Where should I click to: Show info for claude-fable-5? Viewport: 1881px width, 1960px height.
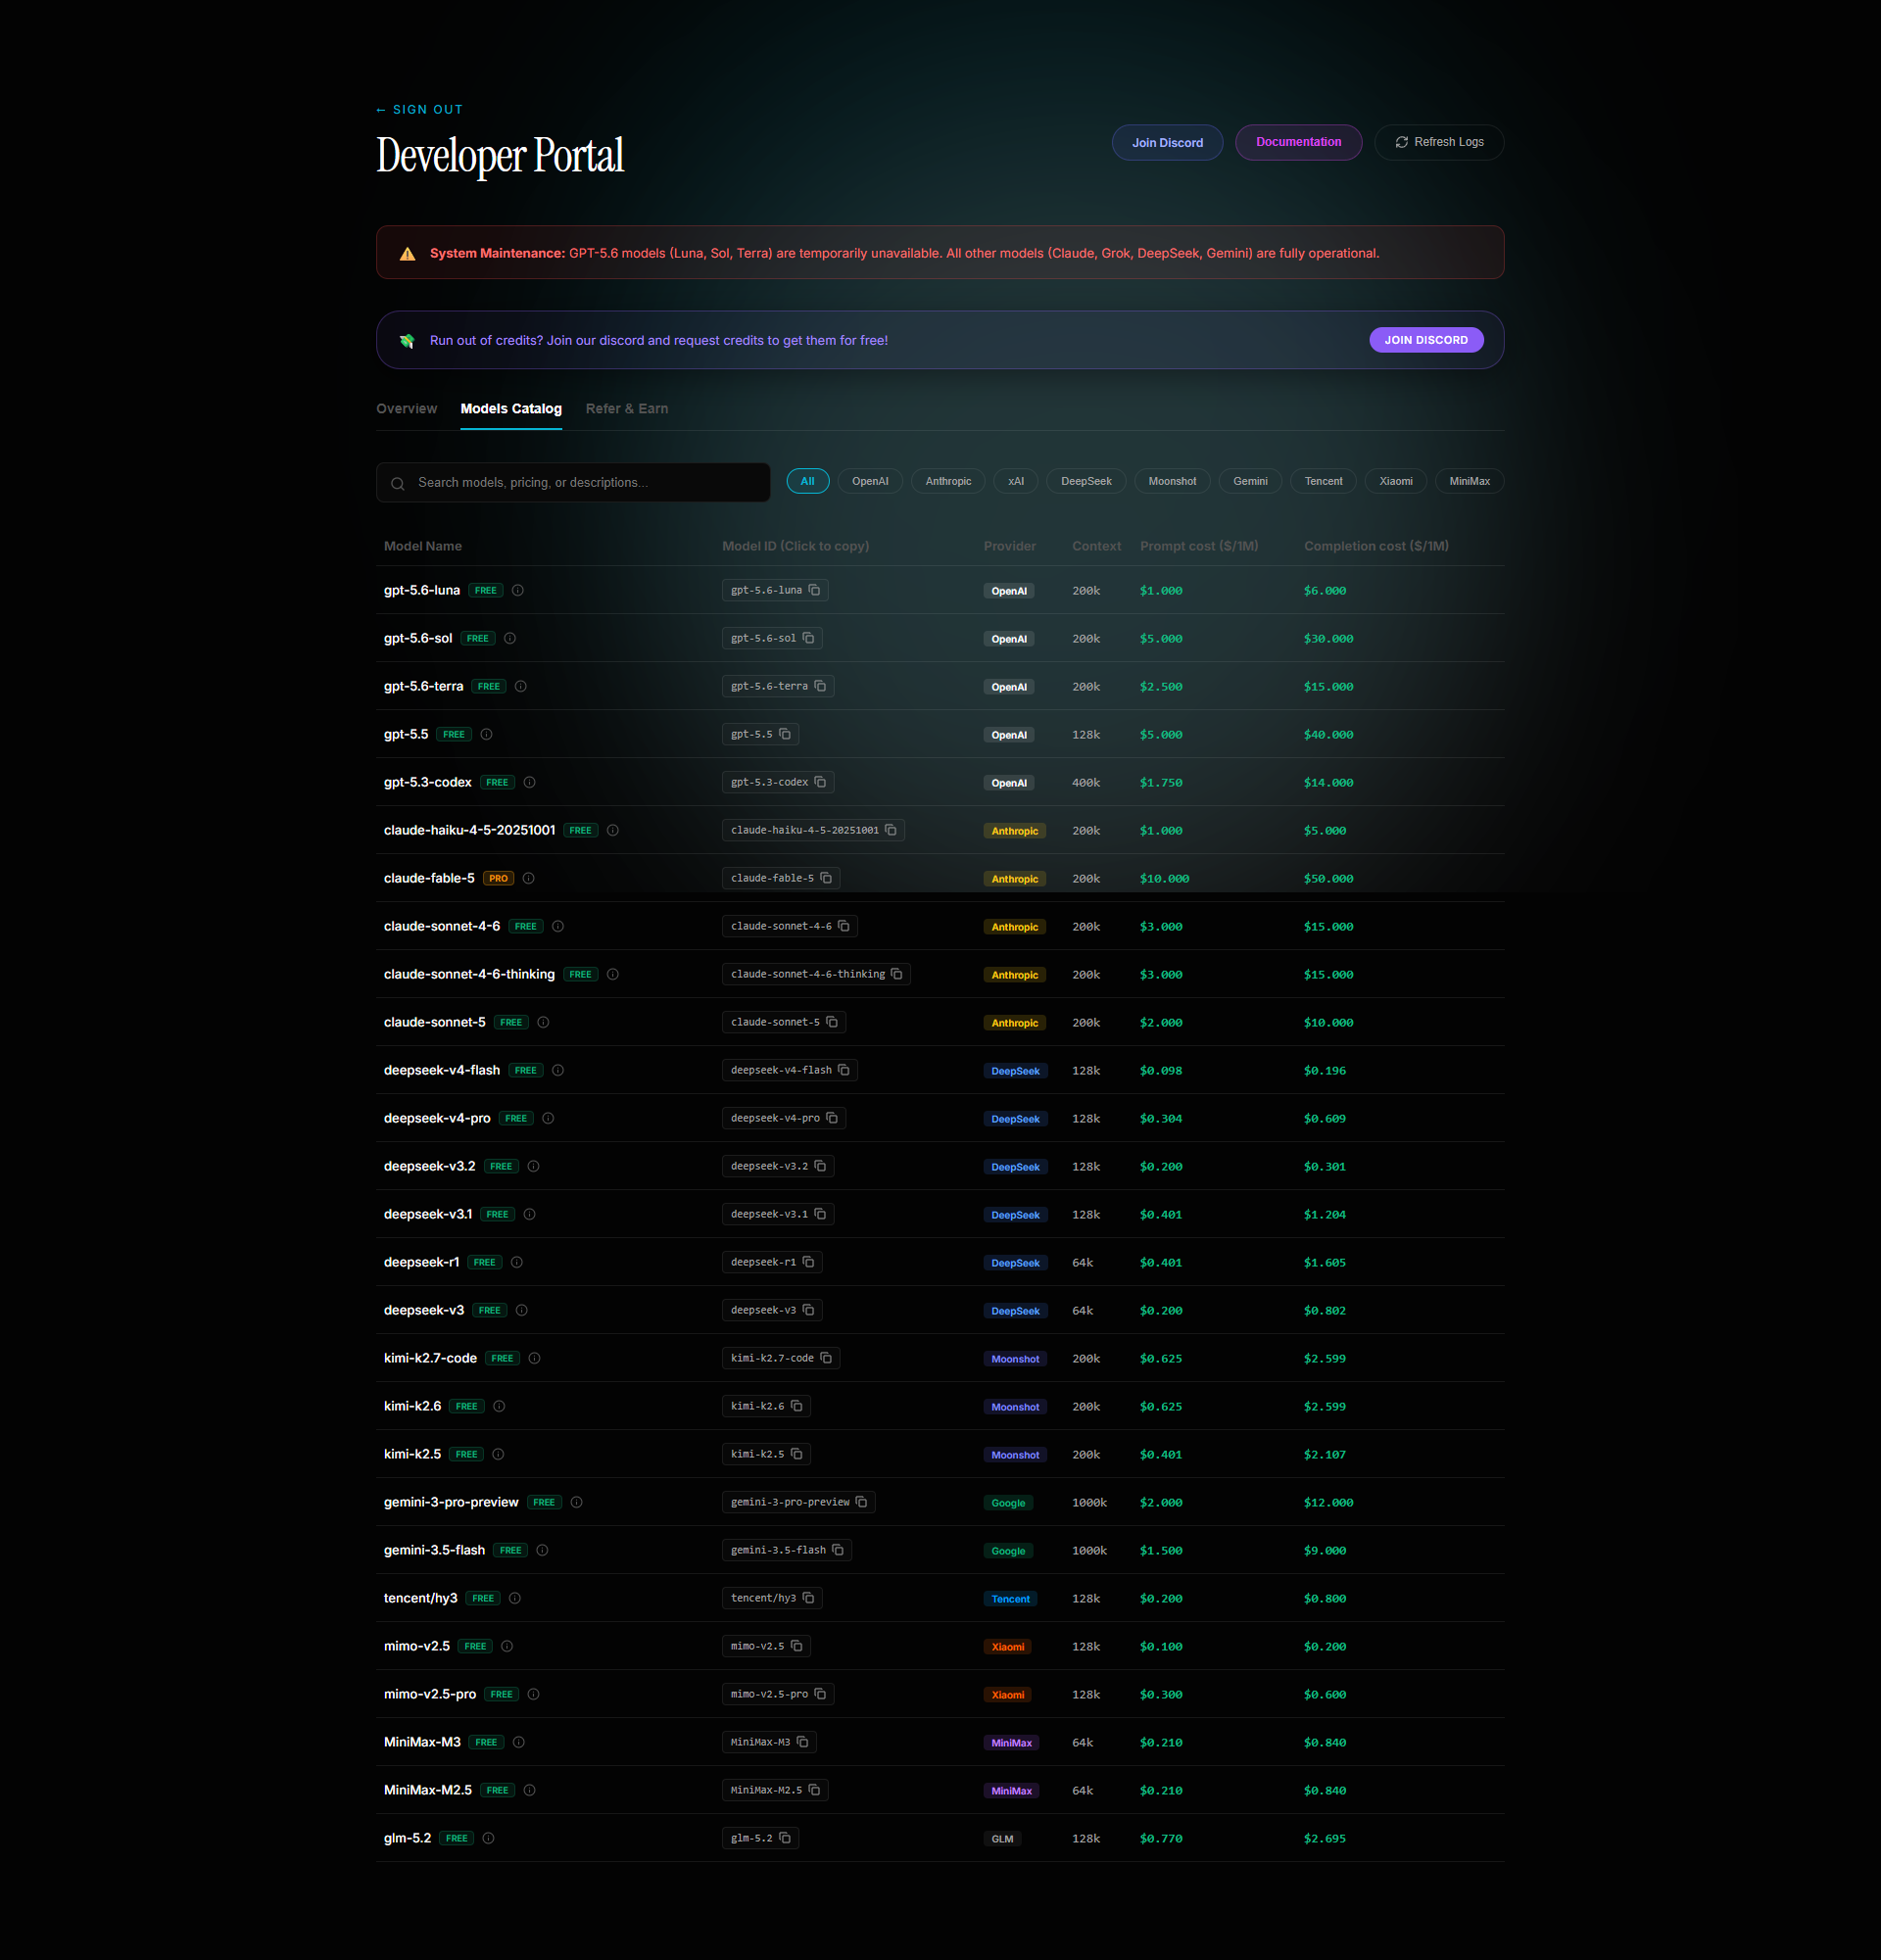(x=529, y=878)
